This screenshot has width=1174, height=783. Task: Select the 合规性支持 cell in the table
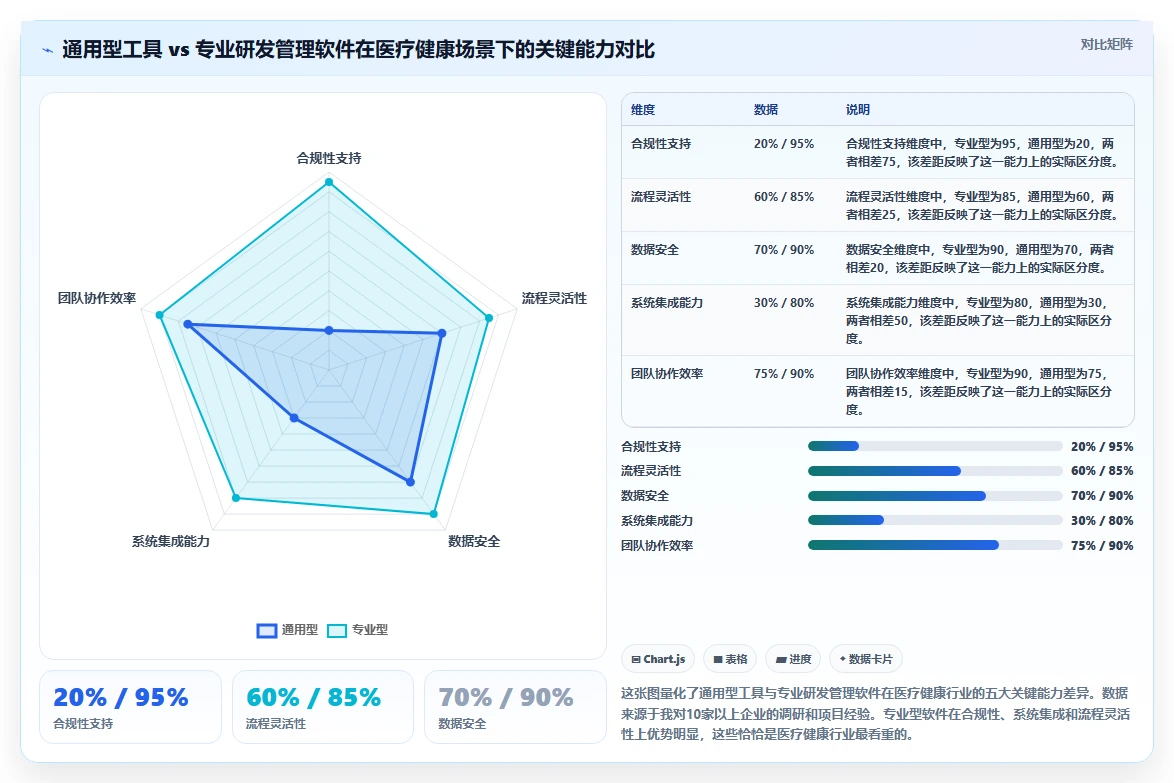tap(660, 144)
